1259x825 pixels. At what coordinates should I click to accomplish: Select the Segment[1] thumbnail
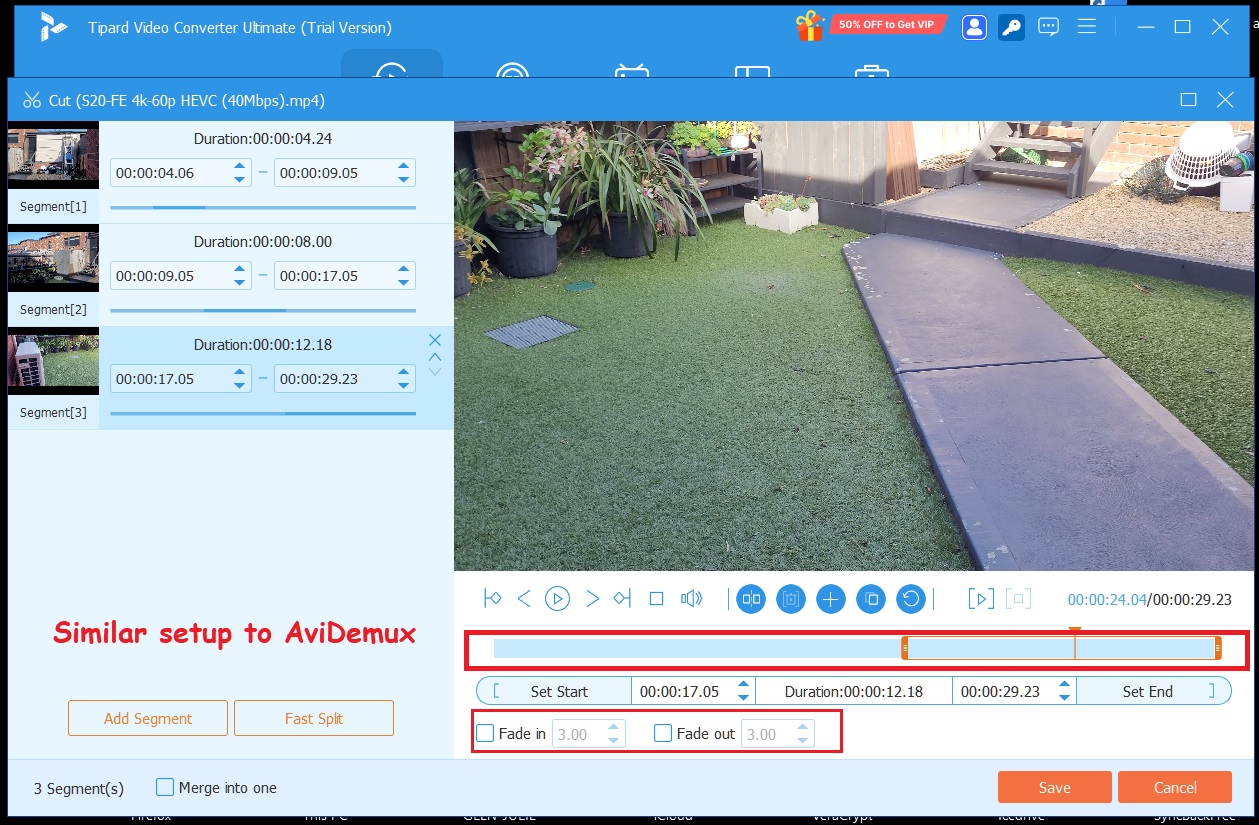53,155
